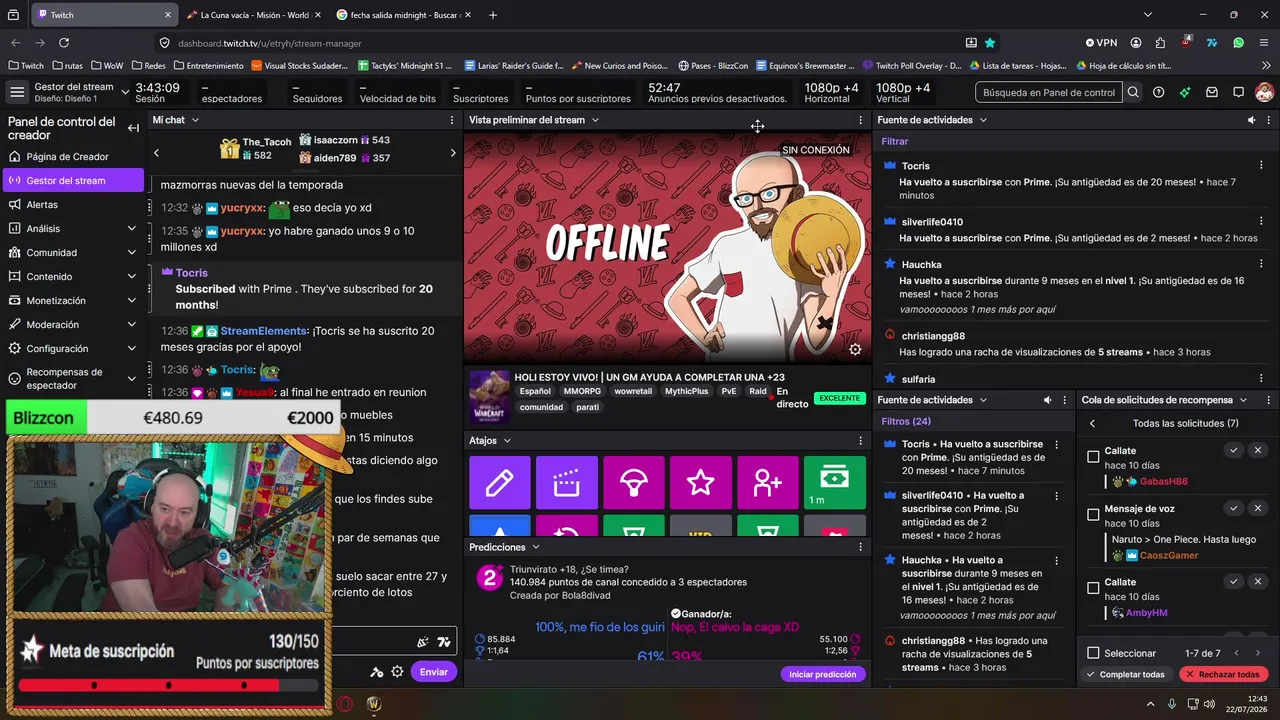Click the star shortcut tile in Atajos

701,483
